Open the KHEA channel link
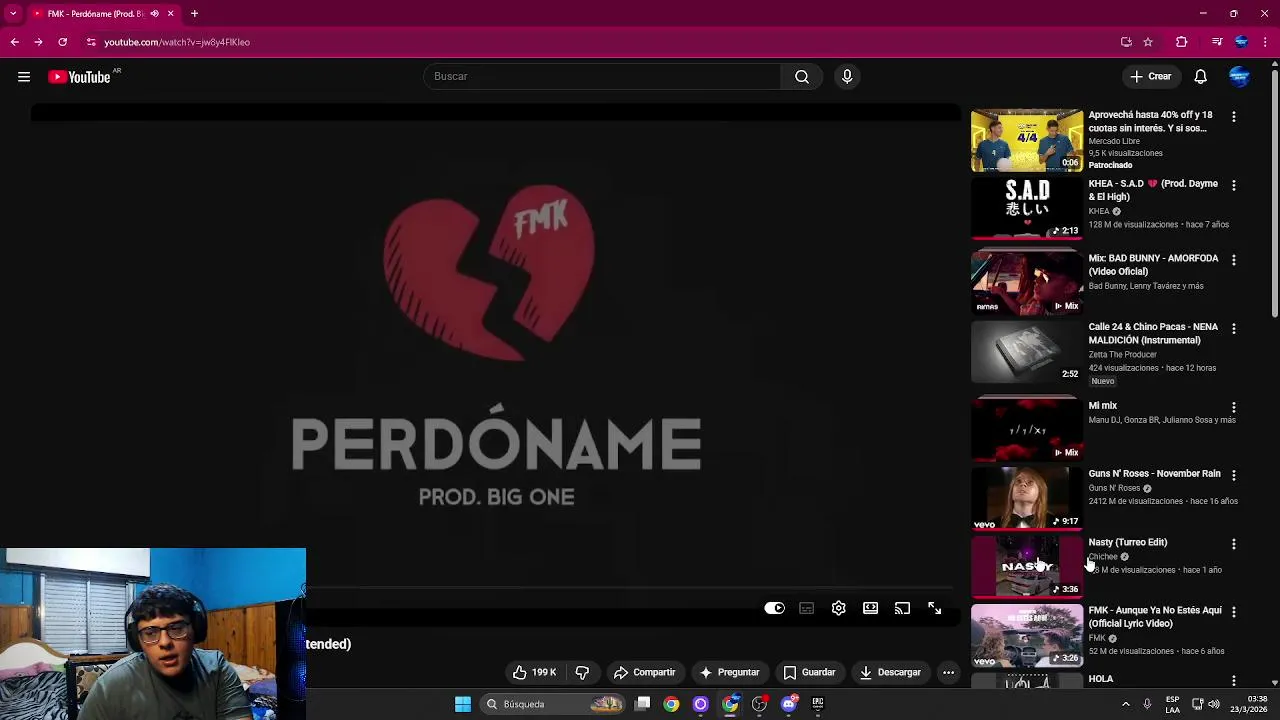 tap(1098, 211)
